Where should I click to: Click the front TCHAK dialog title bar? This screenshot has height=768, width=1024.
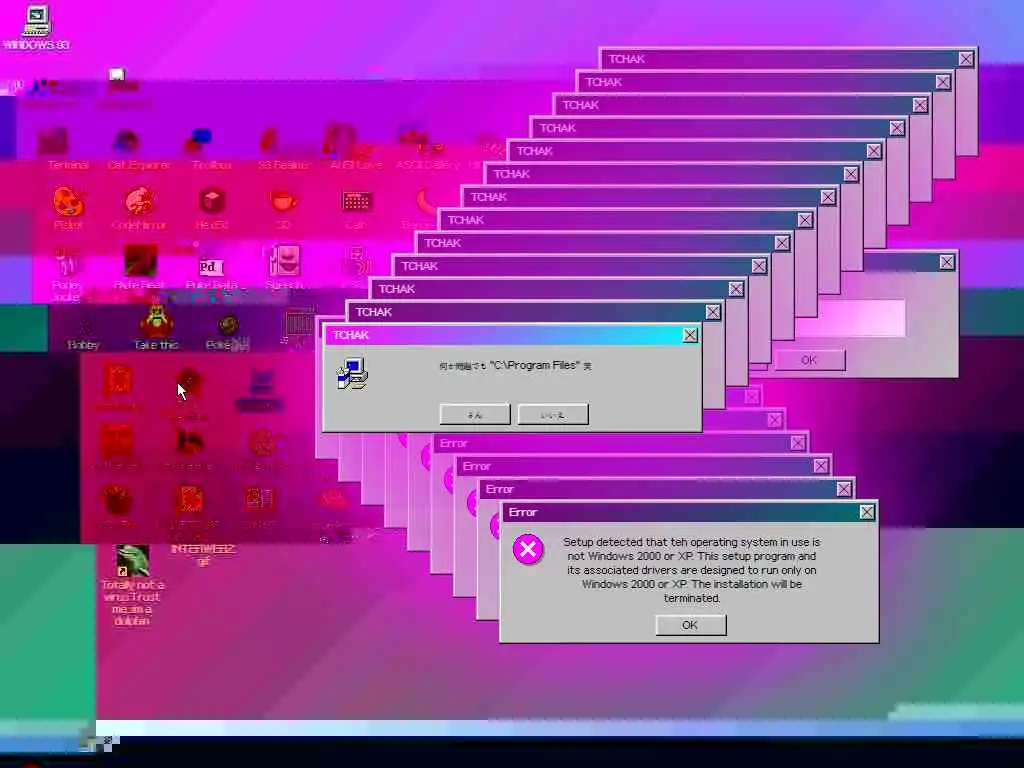coord(513,335)
